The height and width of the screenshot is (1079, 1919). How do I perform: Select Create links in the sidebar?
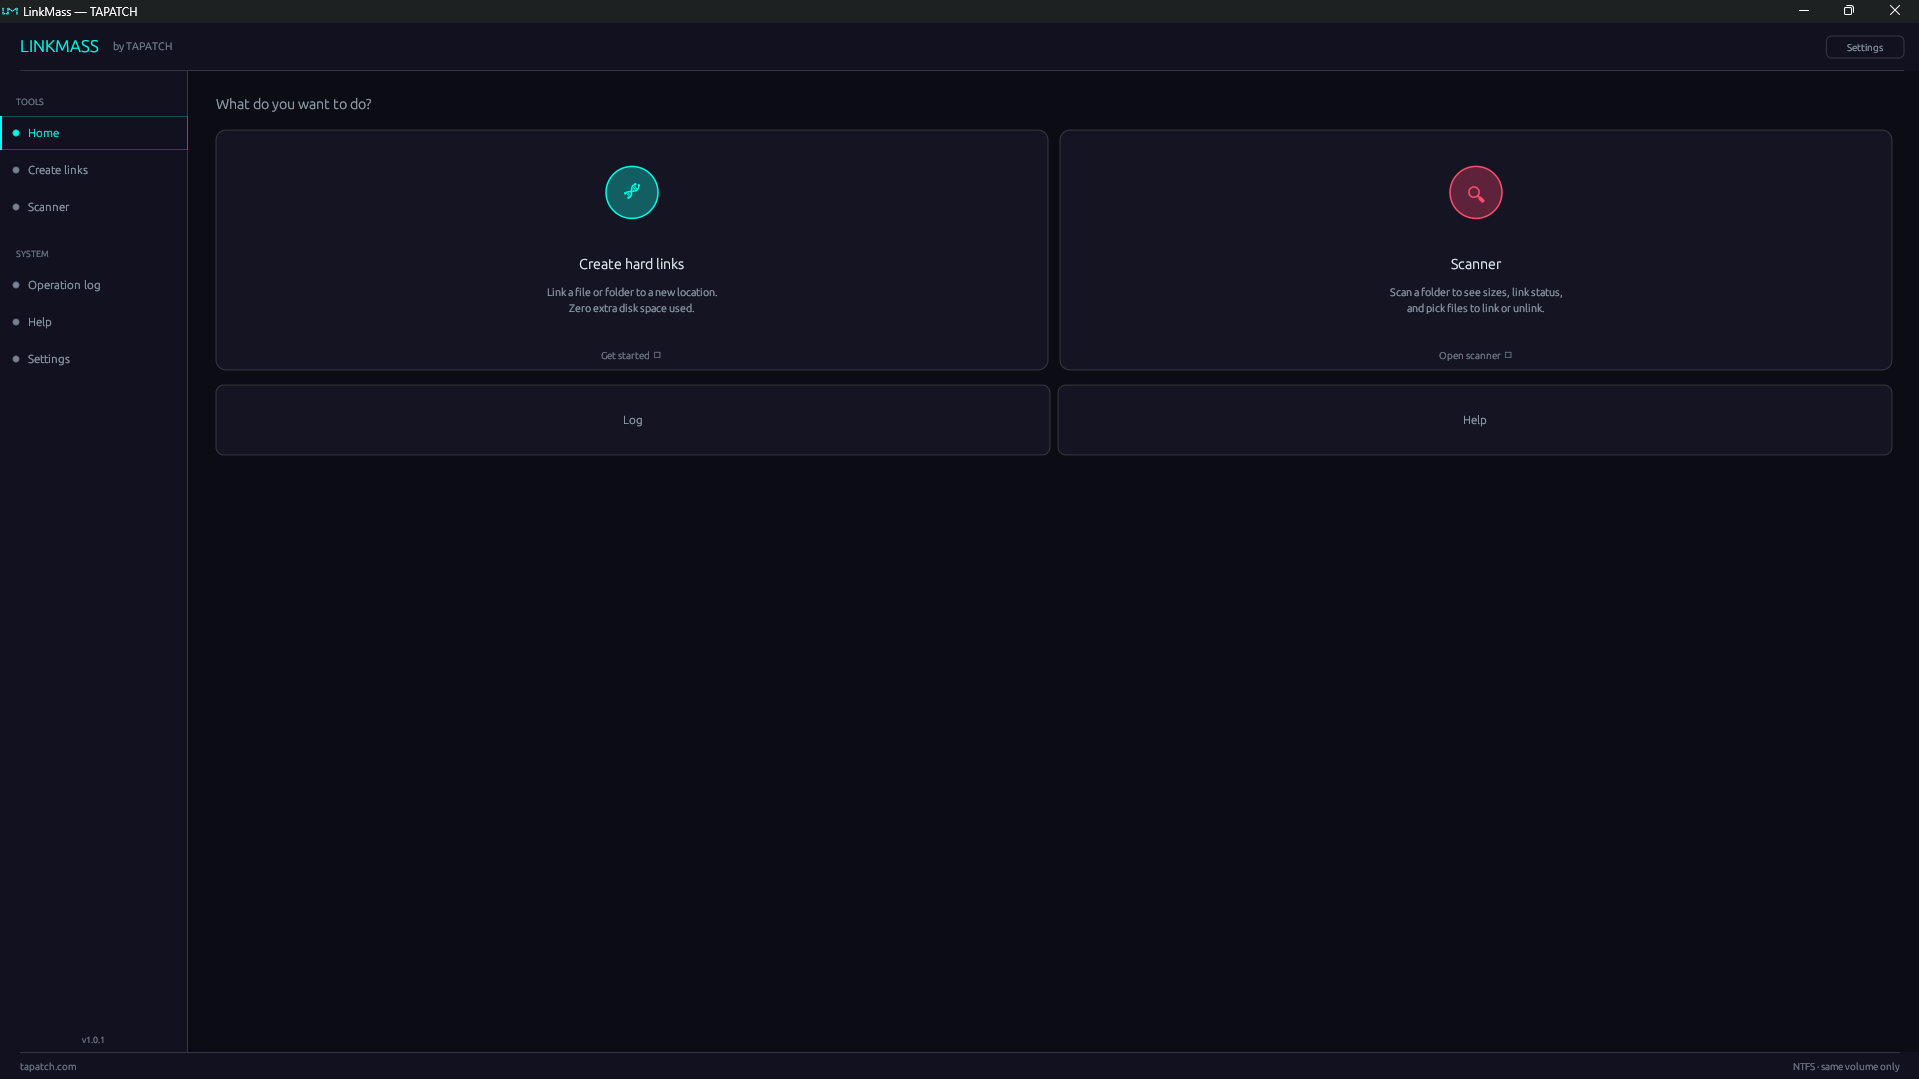(94, 170)
